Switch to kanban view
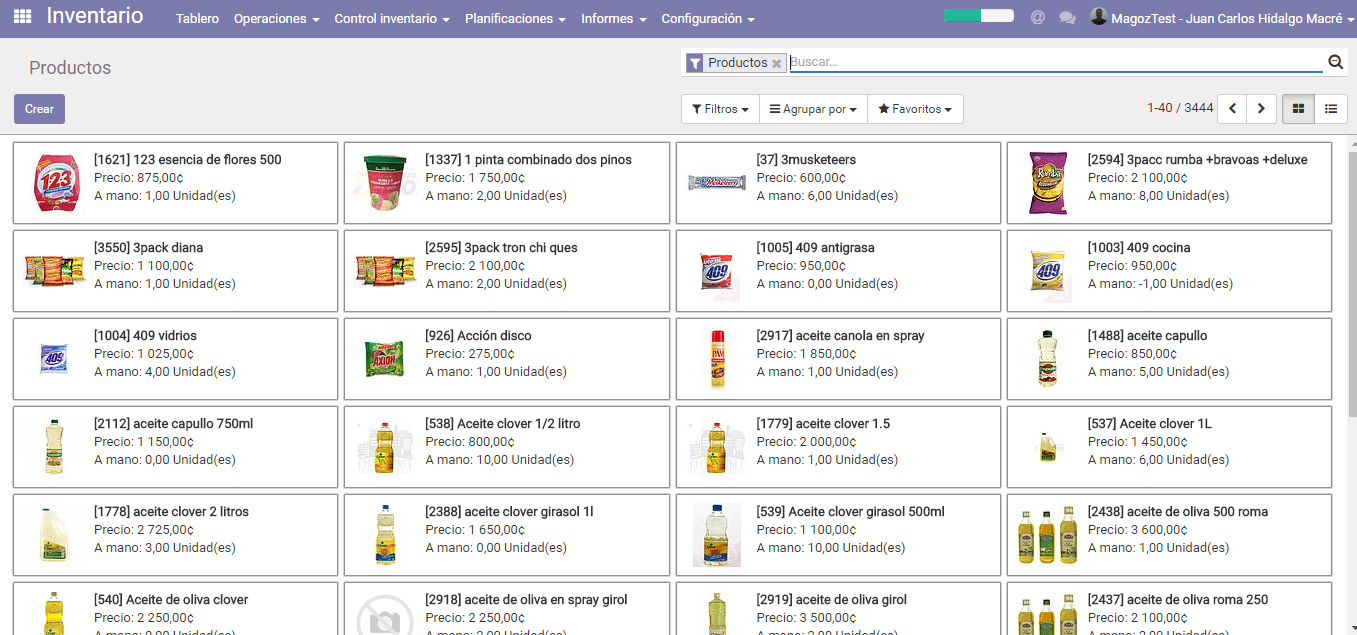Viewport: 1357px width, 635px height. pyautogui.click(x=1299, y=109)
